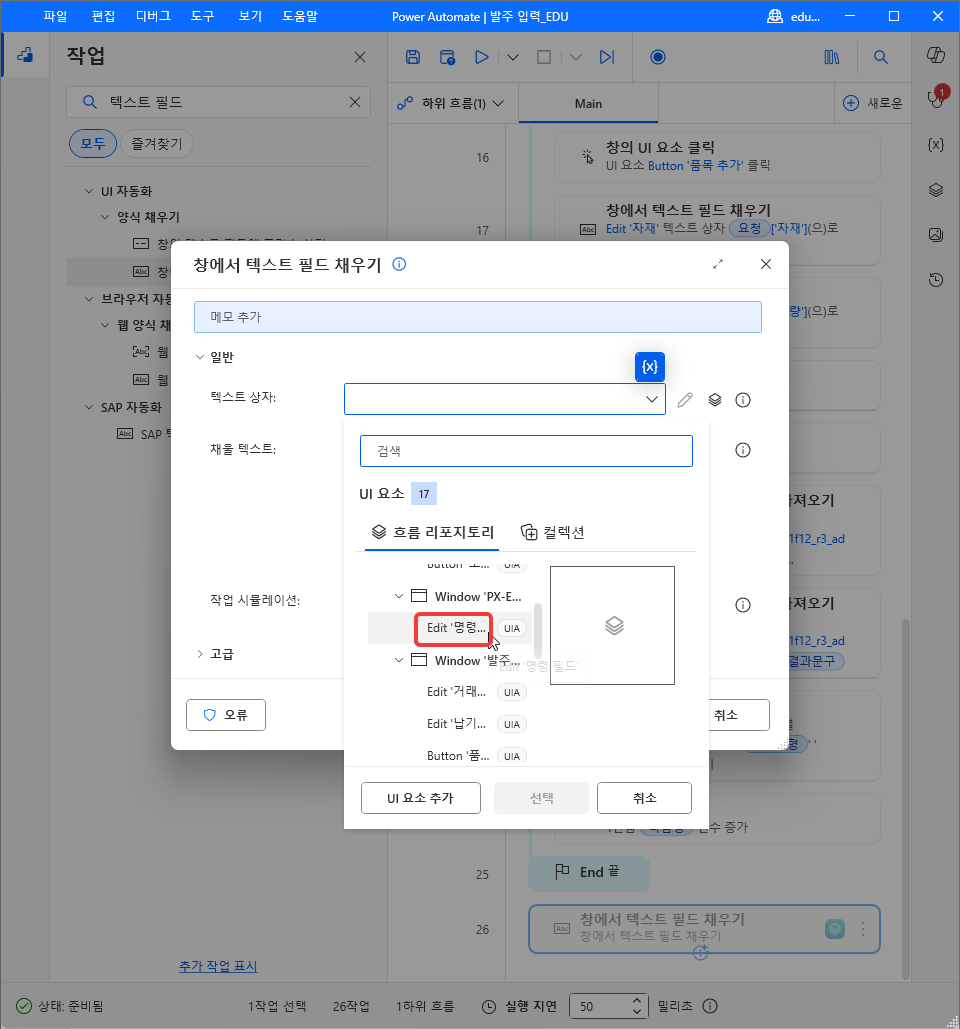This screenshot has width=960, height=1029.
Task: Collapse the SAP 자동화 group
Action: [x=89, y=407]
